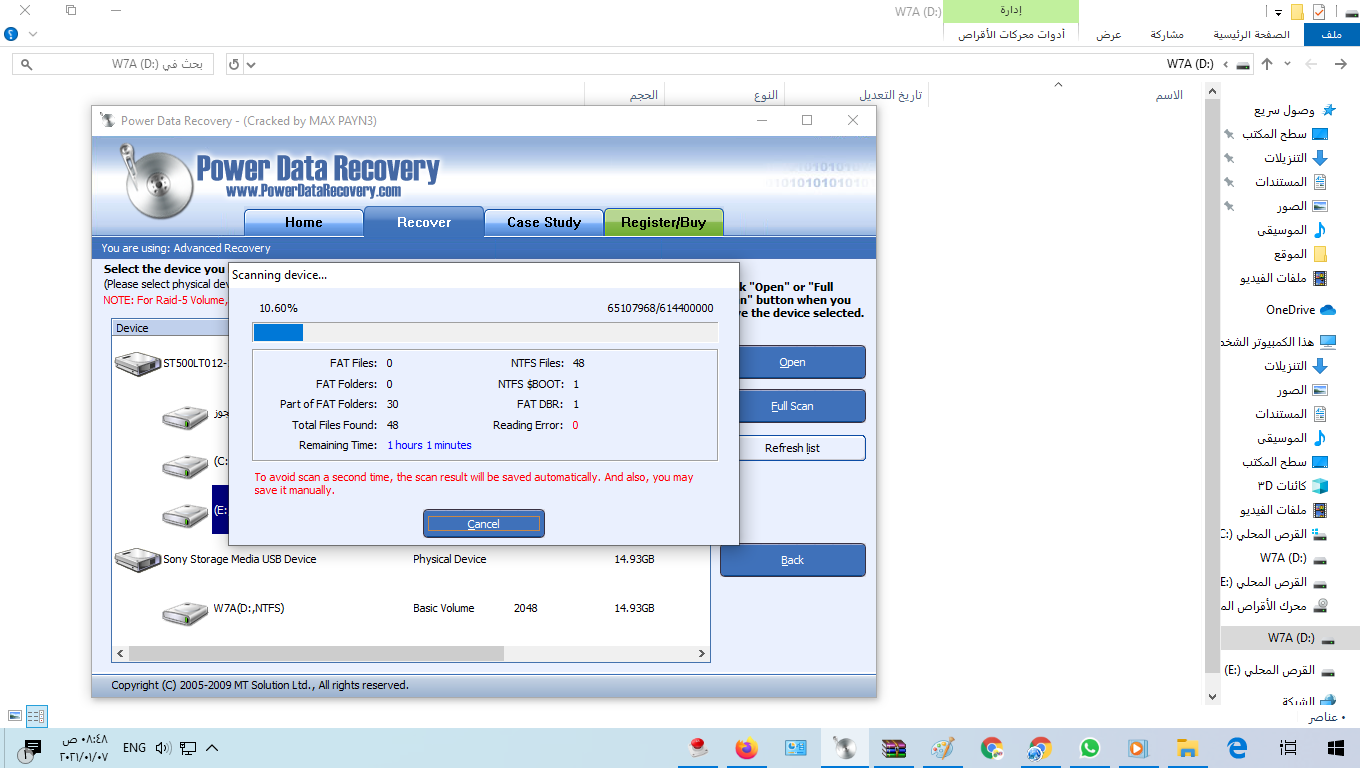Open Explorer help question mark icon
This screenshot has width=1360, height=768.
pyautogui.click(x=10, y=34)
